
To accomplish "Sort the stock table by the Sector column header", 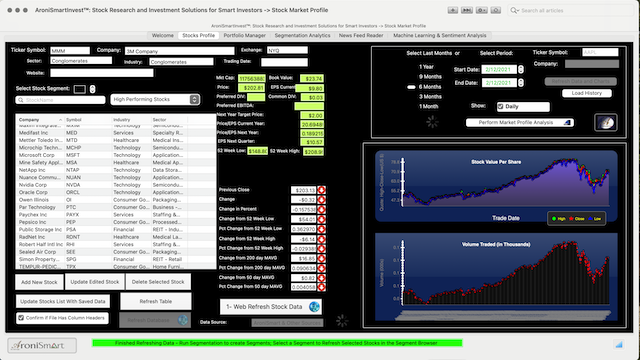I will (x=169, y=120).
